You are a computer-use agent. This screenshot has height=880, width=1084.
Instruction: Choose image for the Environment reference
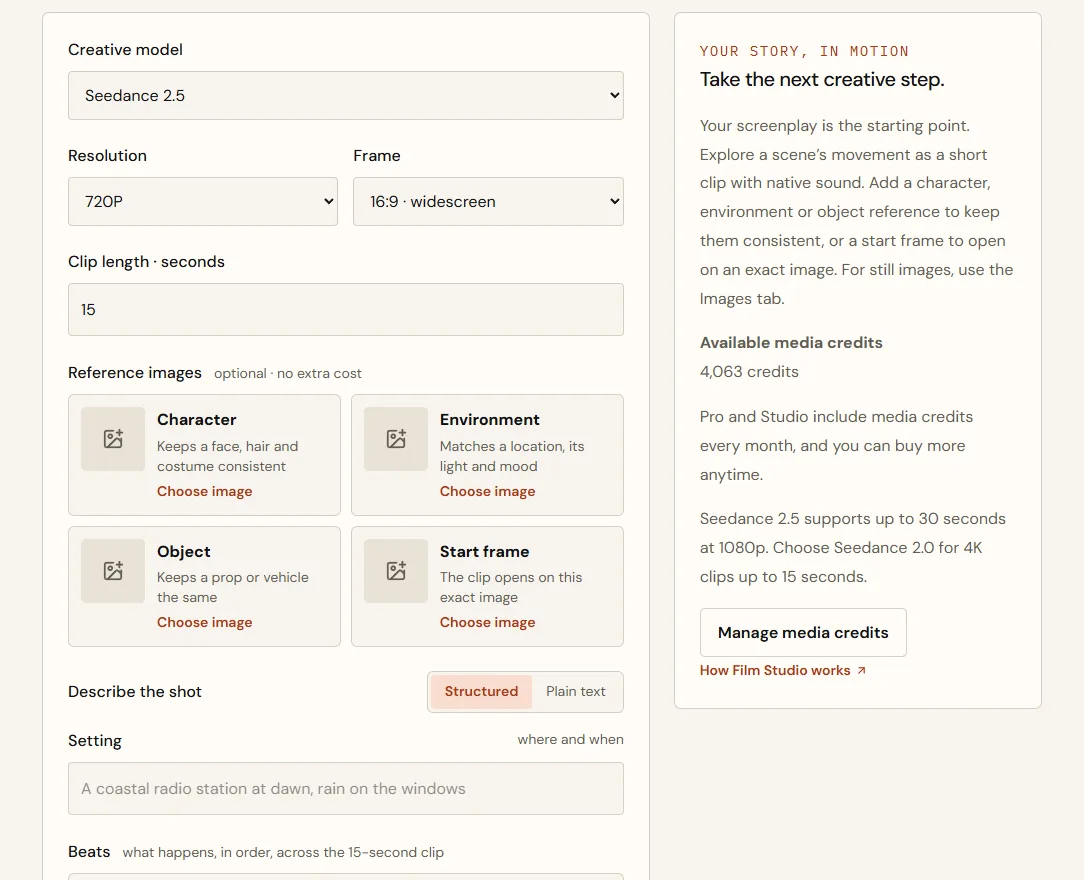(487, 492)
